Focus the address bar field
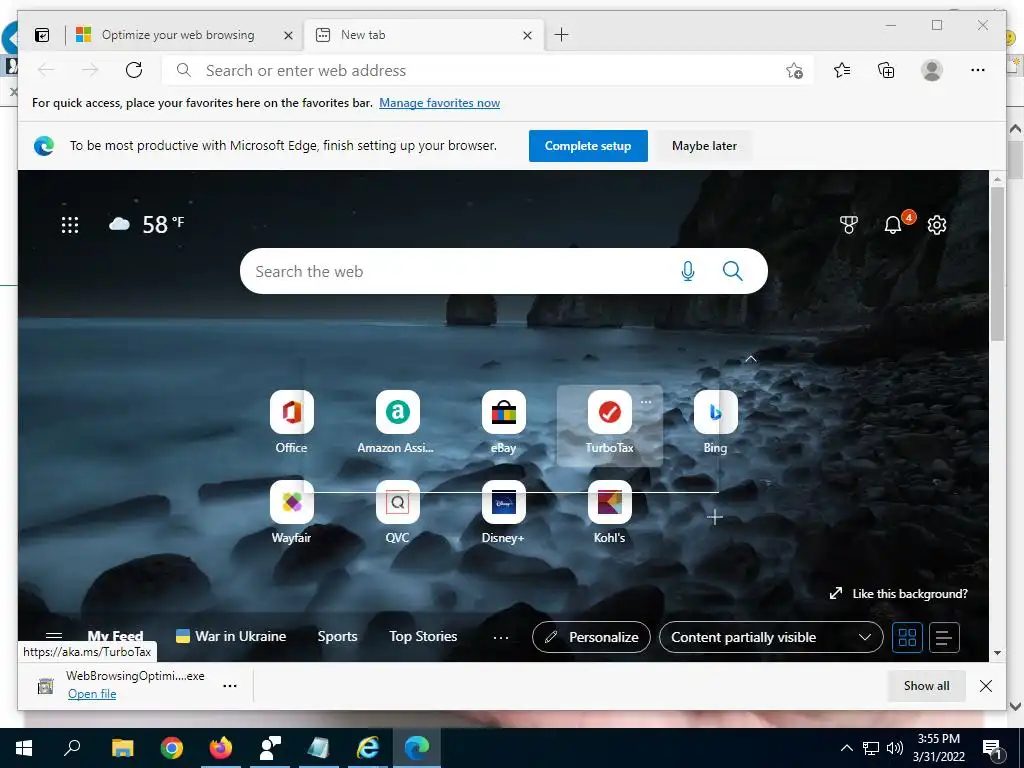 487,70
